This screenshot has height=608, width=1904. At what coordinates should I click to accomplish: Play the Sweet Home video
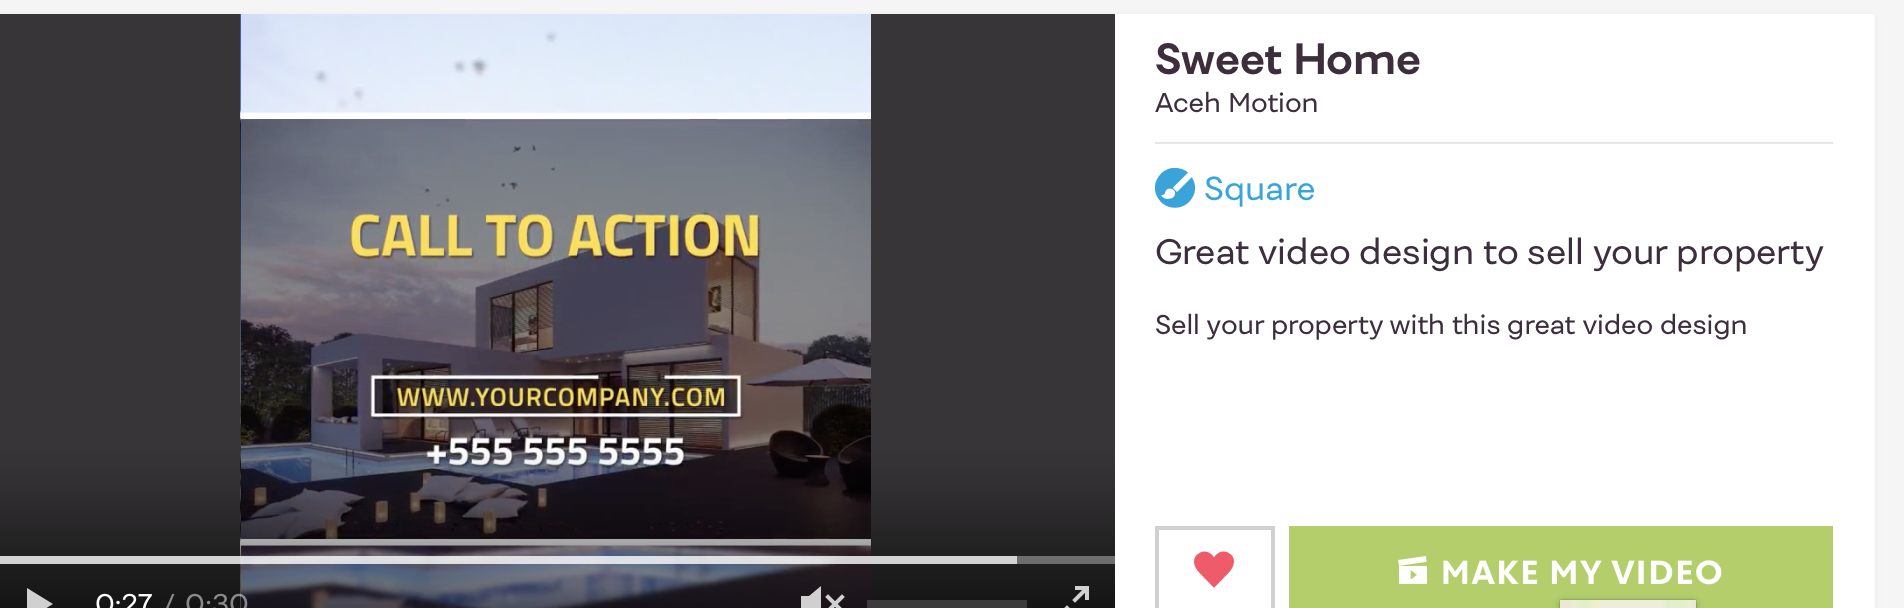tap(39, 598)
